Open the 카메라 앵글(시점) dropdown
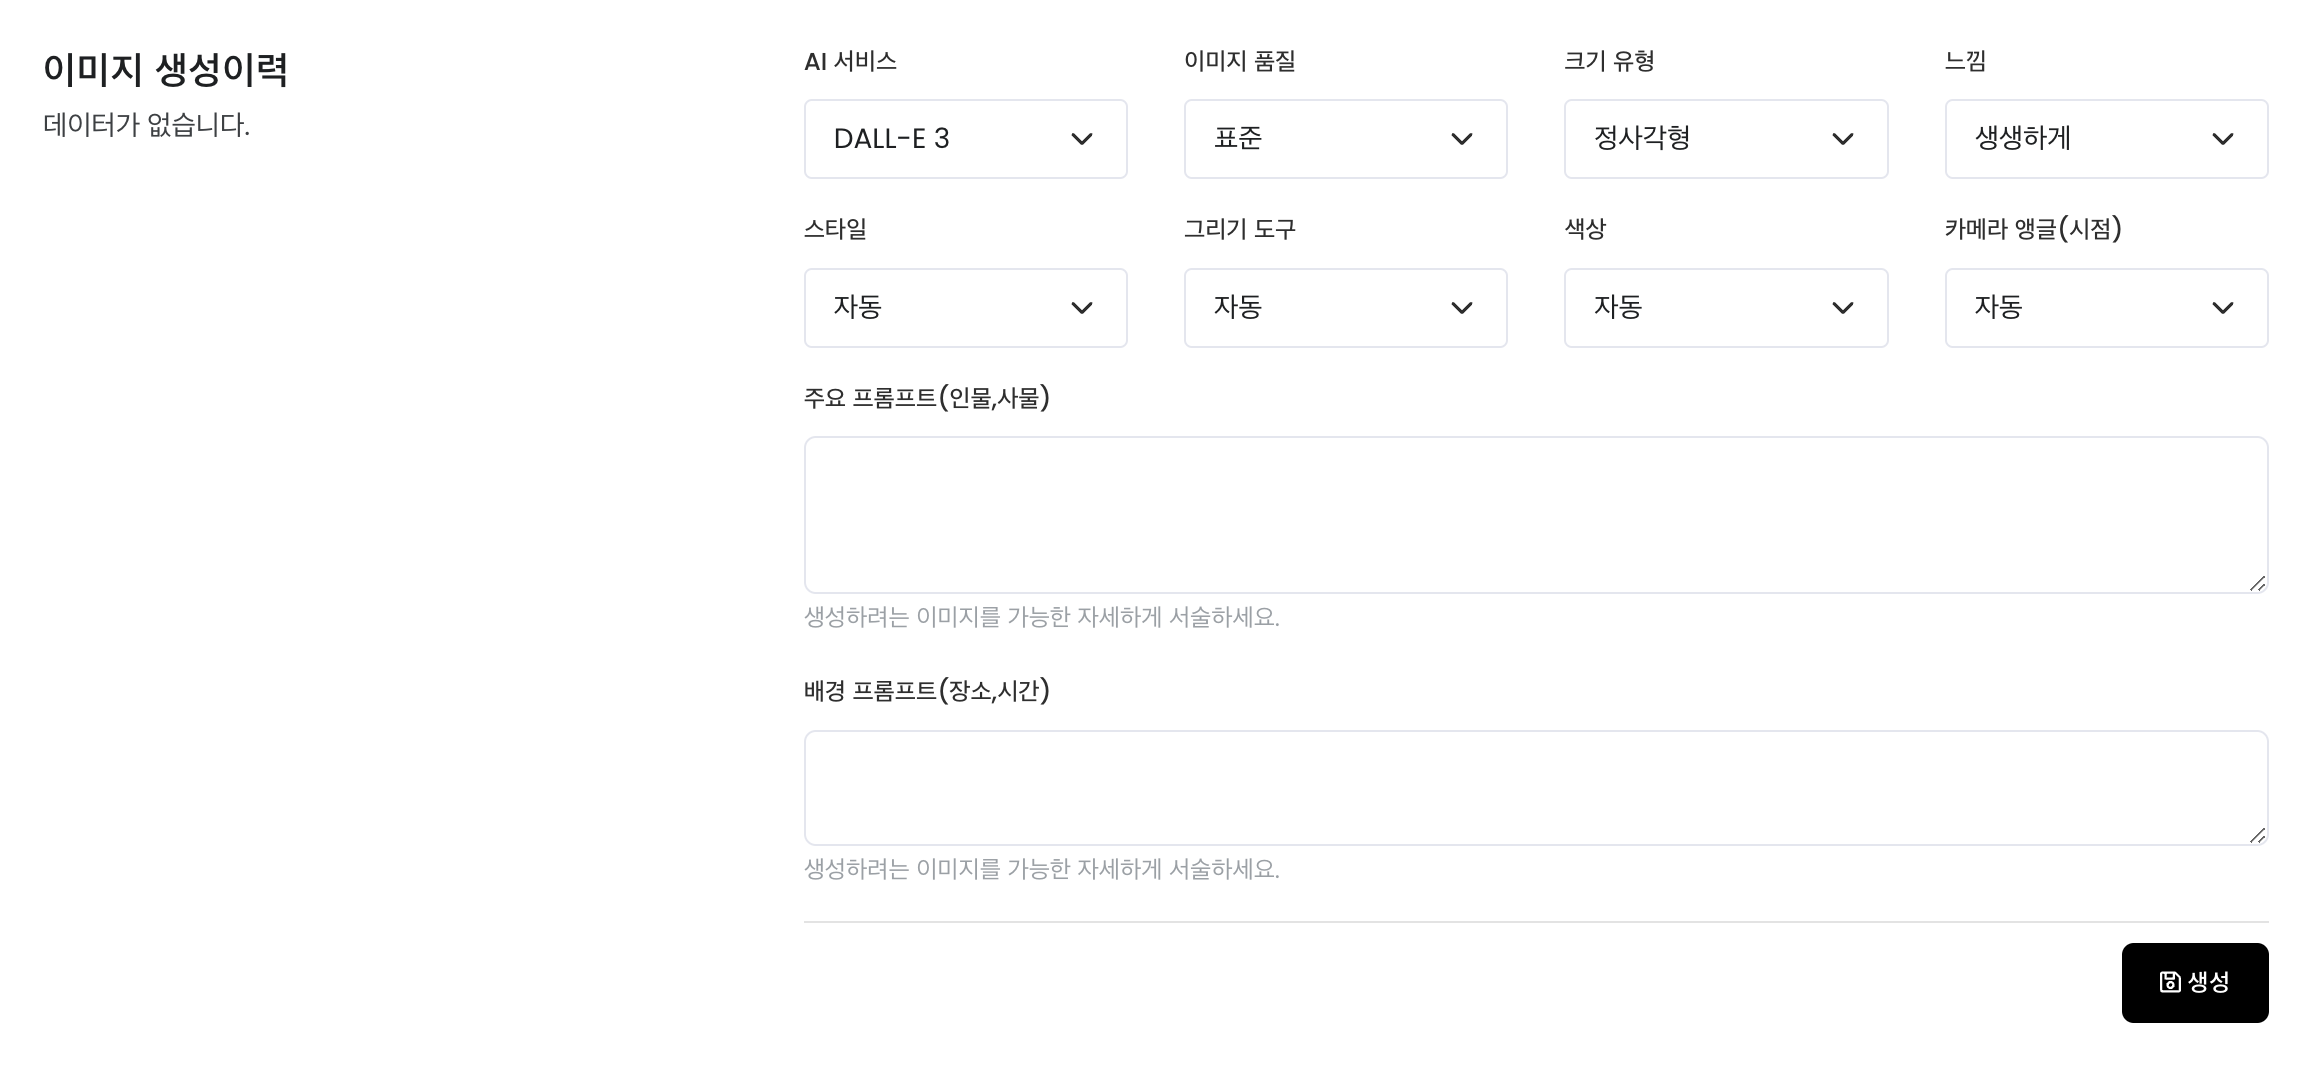 tap(2106, 308)
